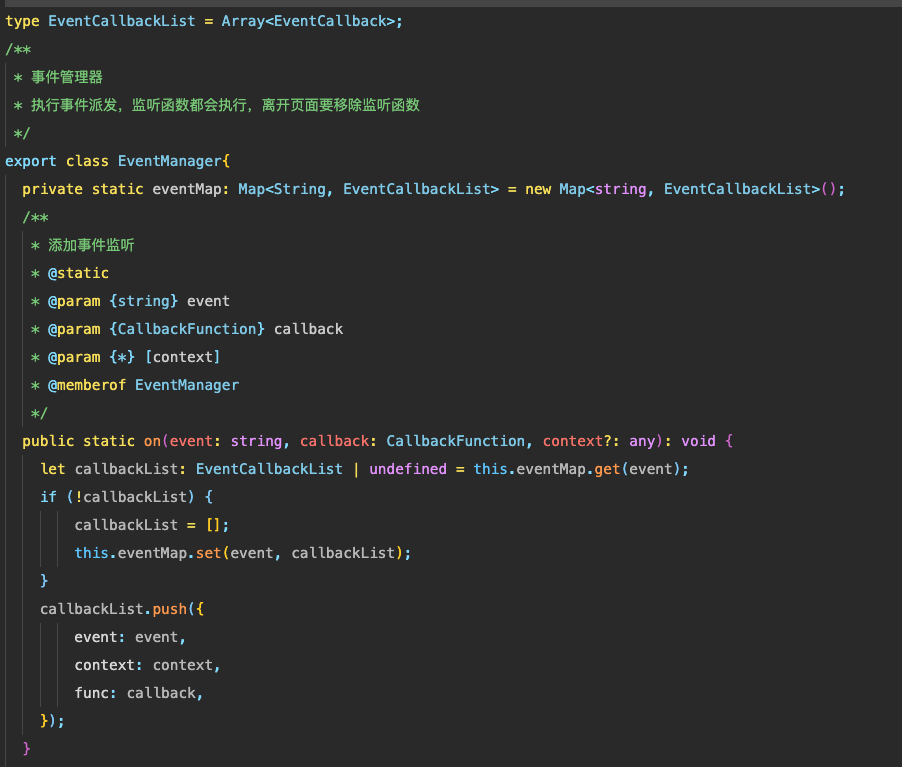Click the 事件管理器 comment line
Image resolution: width=902 pixels, height=767 pixels.
67,77
